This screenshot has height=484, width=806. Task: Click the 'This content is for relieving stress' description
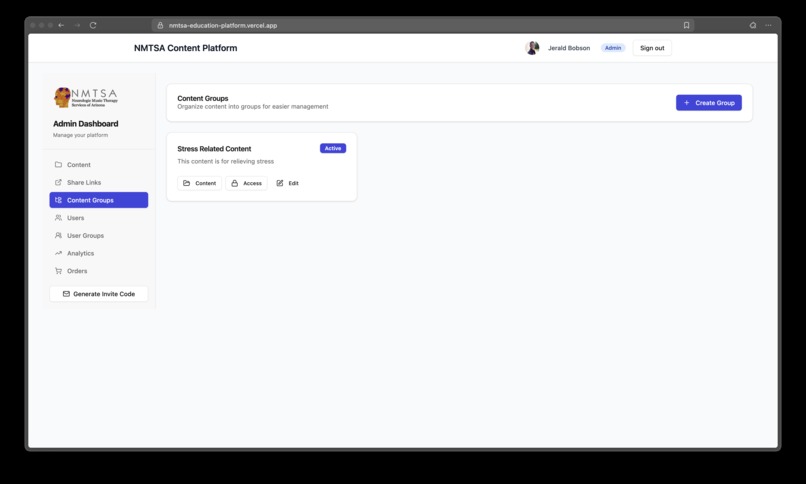(226, 161)
